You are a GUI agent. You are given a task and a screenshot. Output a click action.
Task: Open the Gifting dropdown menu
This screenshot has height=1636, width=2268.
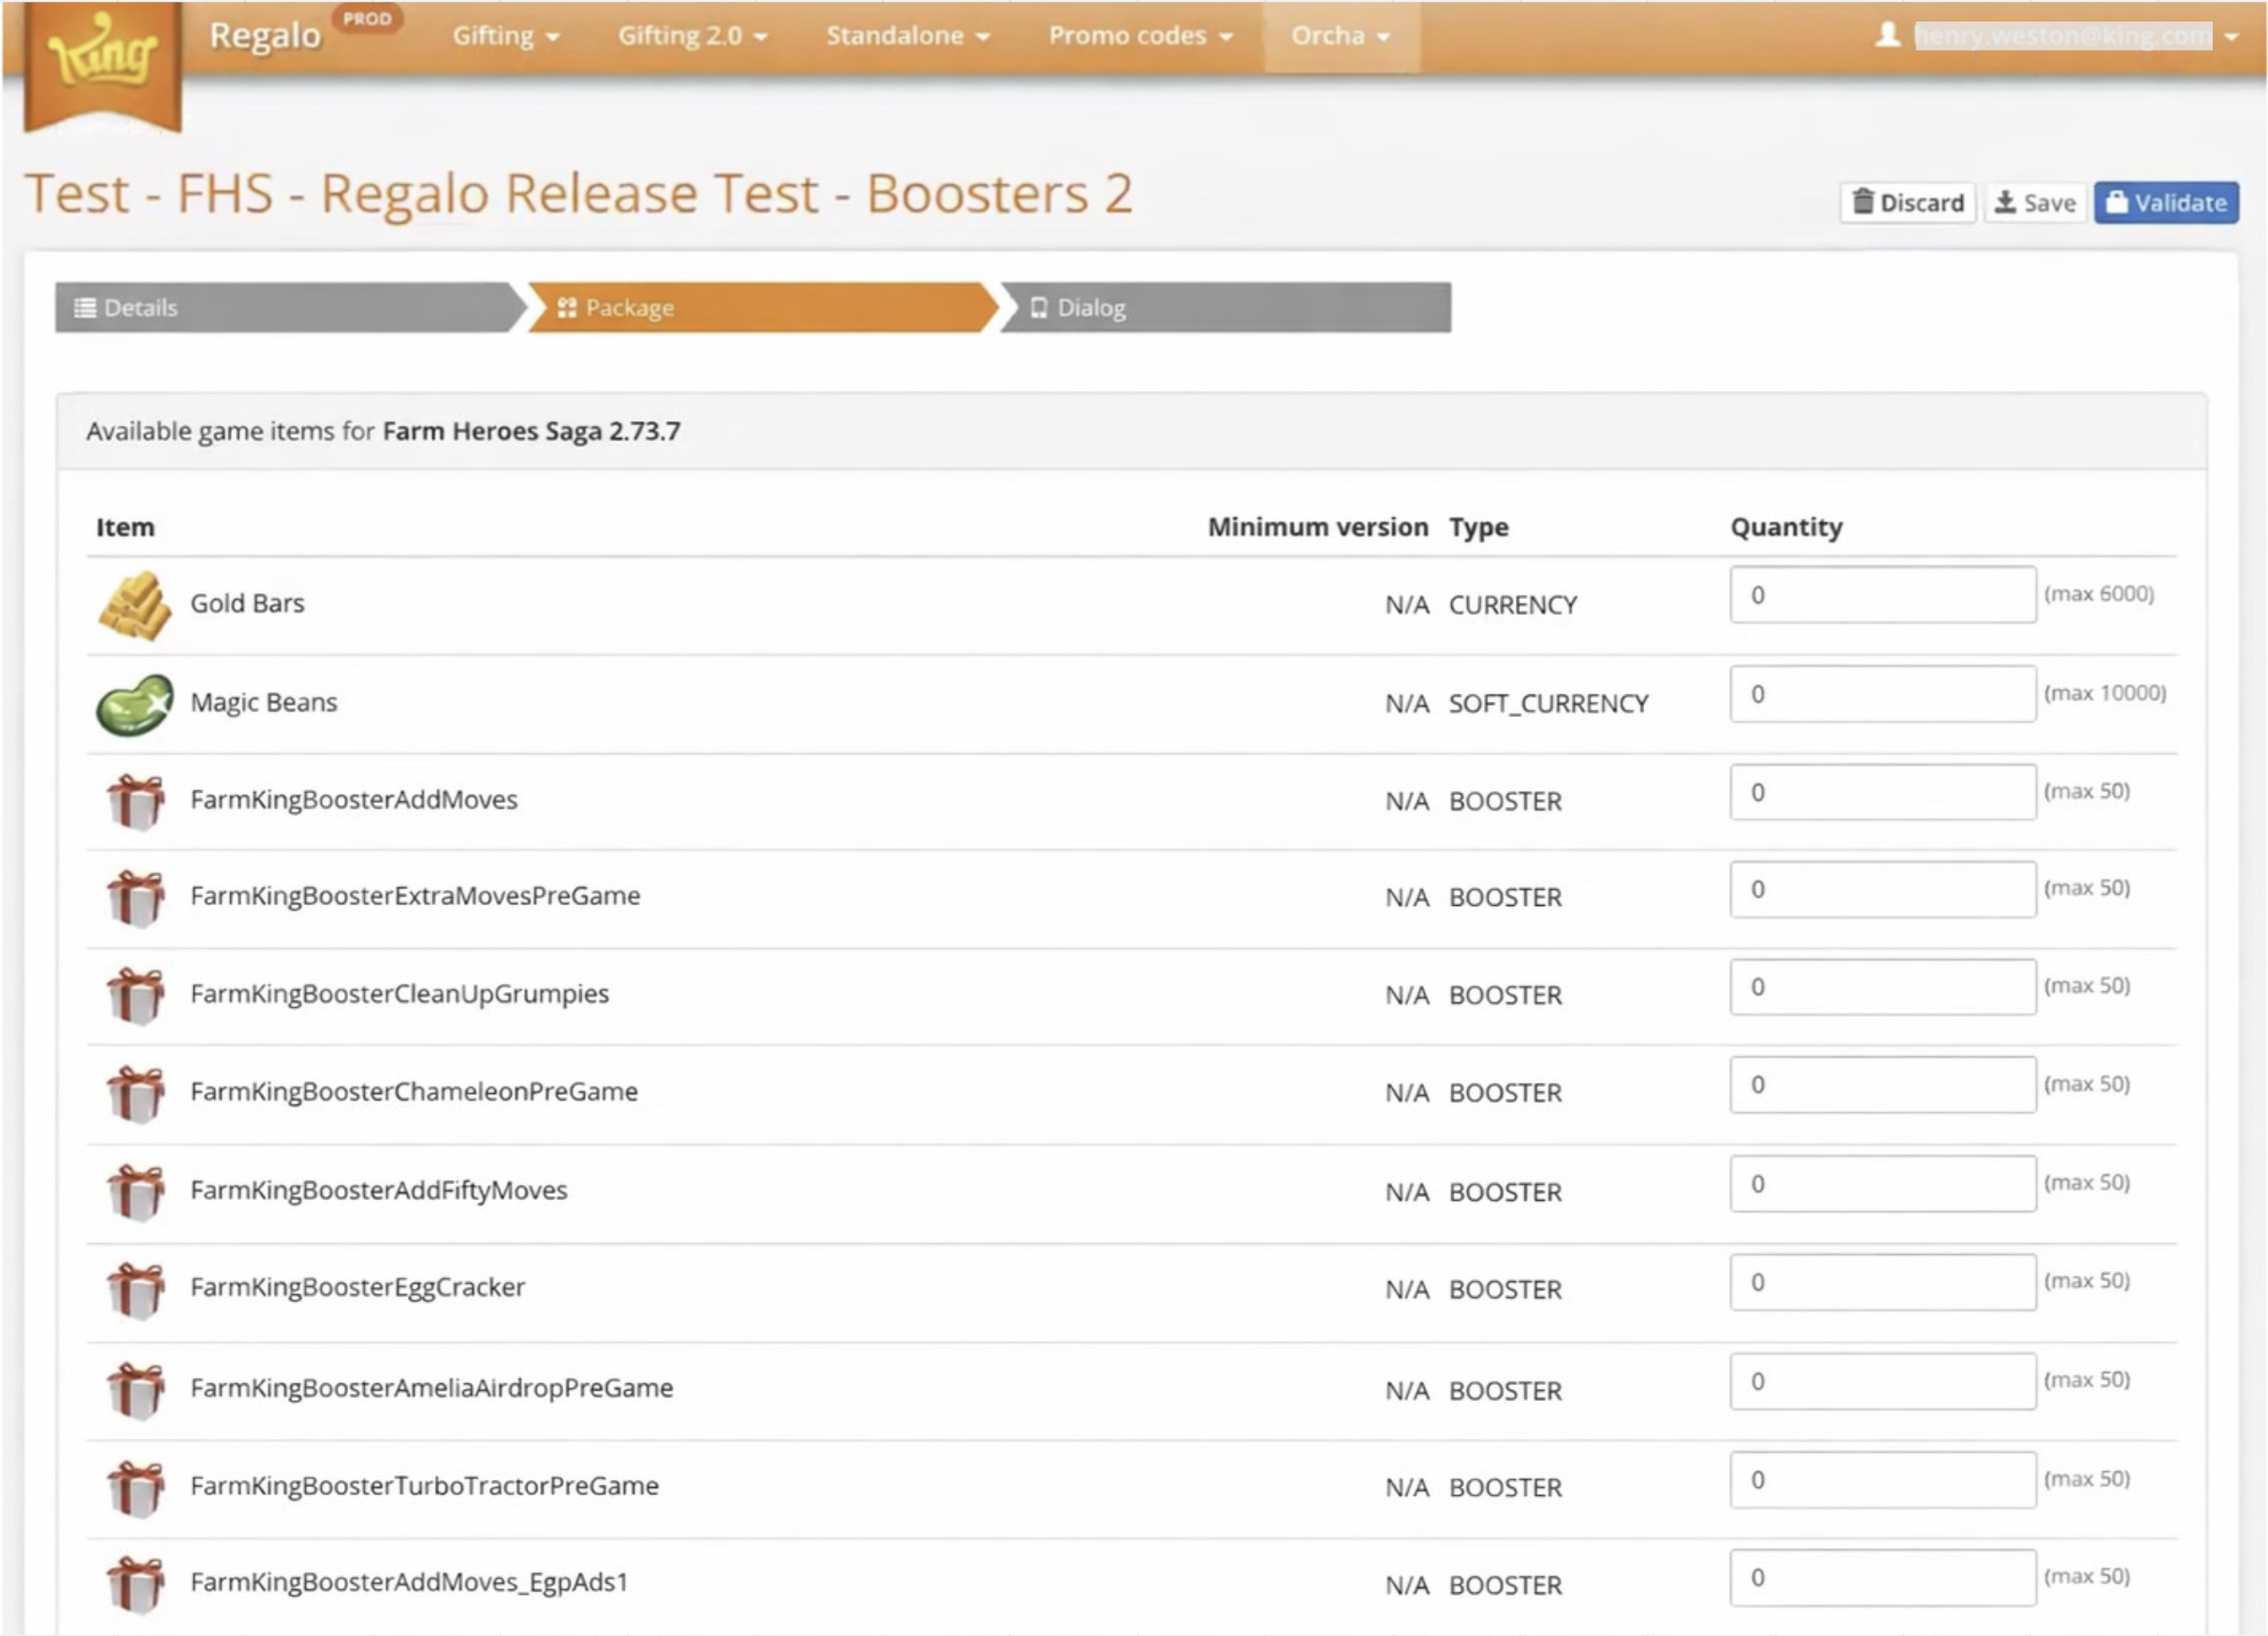[x=505, y=36]
